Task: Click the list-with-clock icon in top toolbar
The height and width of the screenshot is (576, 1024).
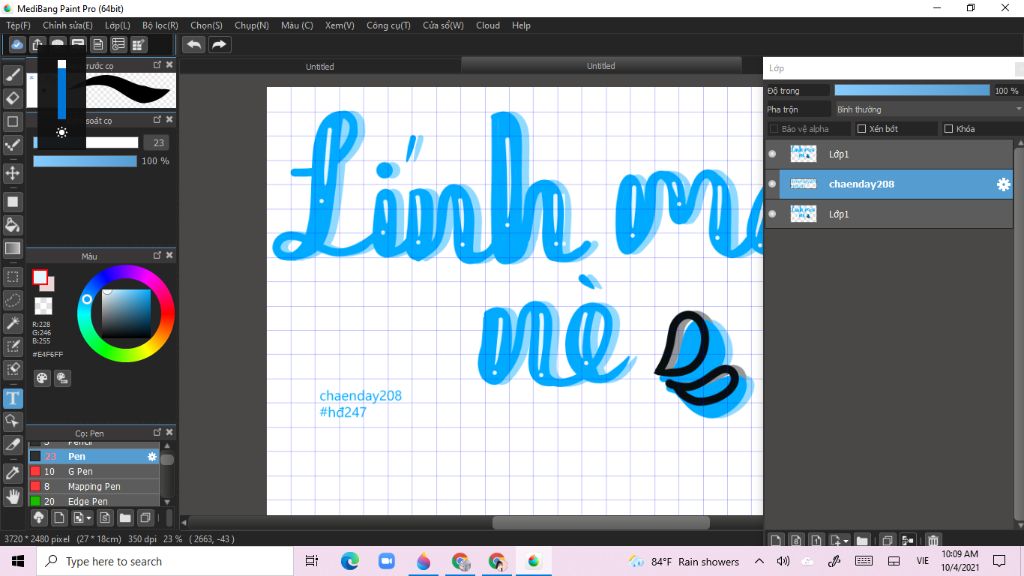Action: [118, 44]
